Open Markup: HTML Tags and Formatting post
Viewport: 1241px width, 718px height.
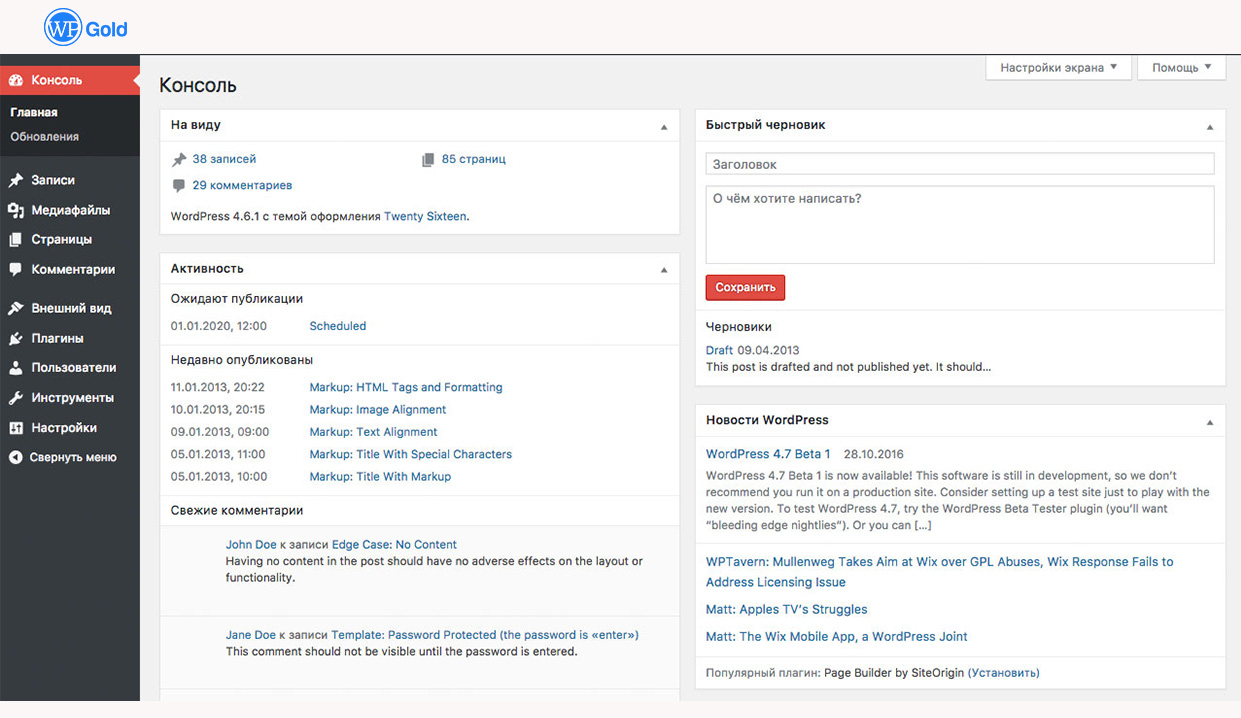pyautogui.click(x=406, y=388)
